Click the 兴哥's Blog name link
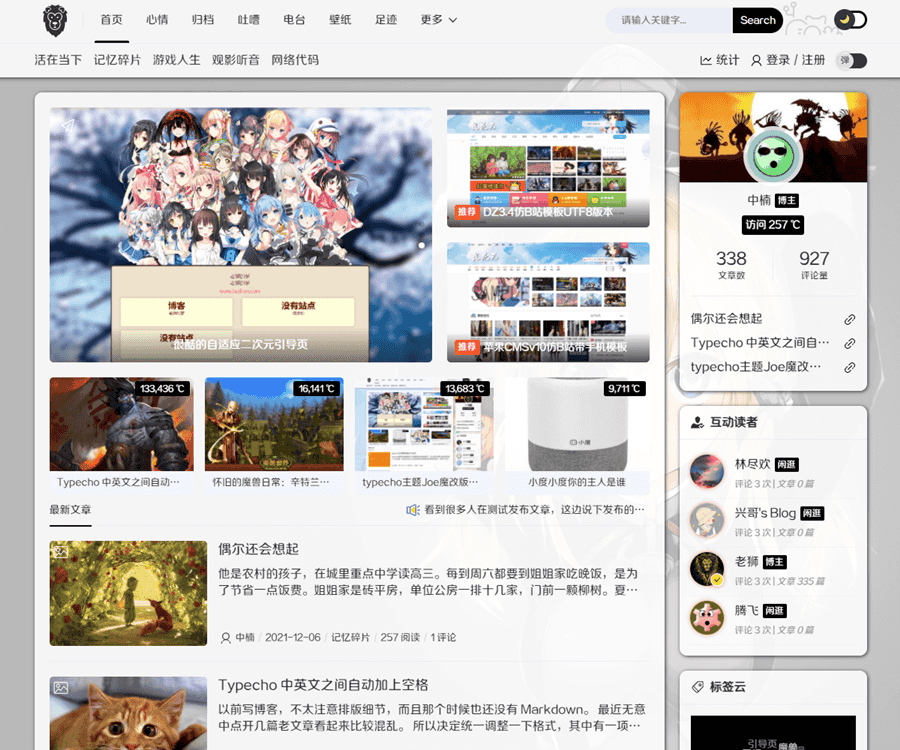Image resolution: width=900 pixels, height=750 pixels. (x=765, y=513)
